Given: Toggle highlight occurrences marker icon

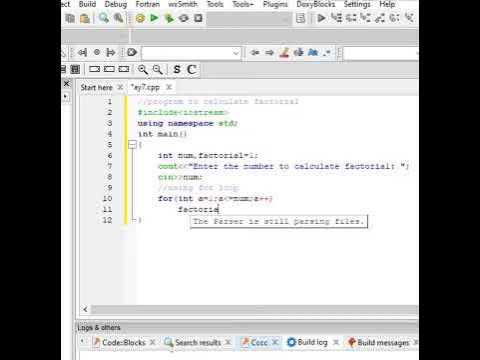Looking at the screenshot, I should tap(284, 53).
